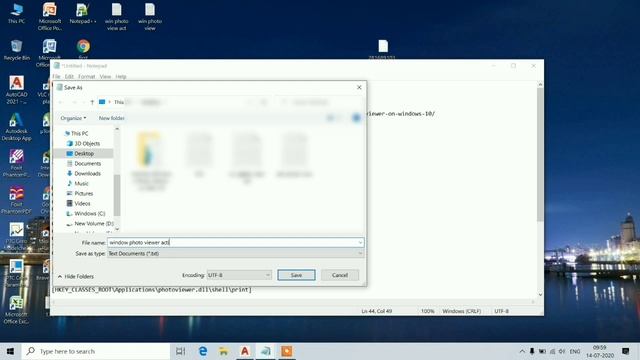
Task: Open This PC desktop icon
Action: (x=16, y=13)
